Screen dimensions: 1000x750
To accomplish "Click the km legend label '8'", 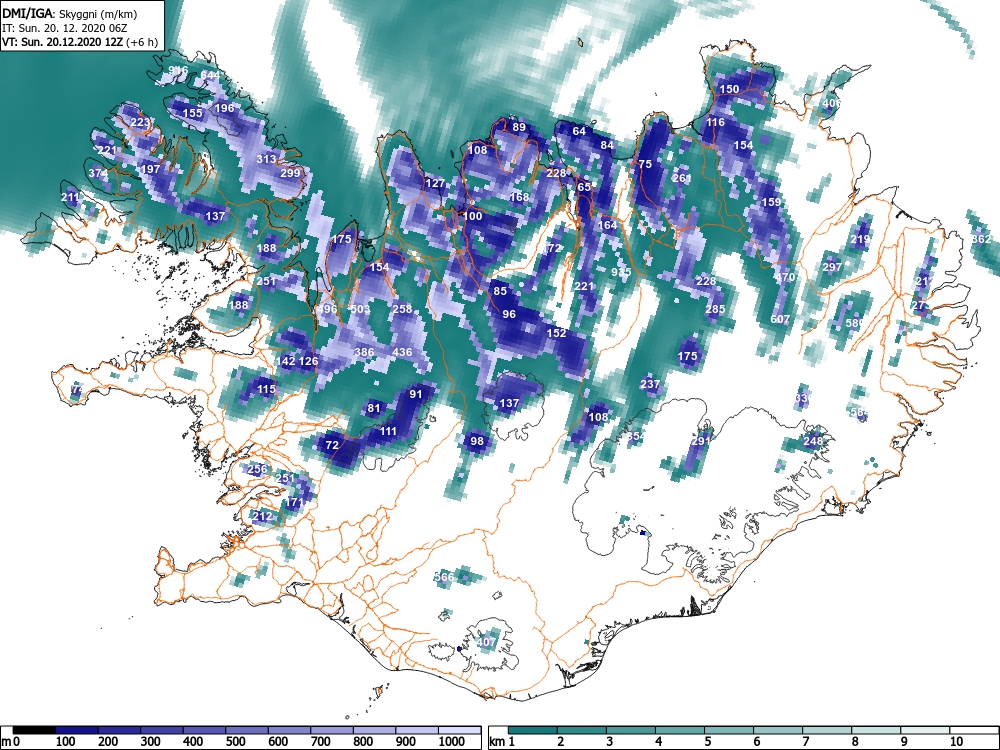I will point(855,742).
